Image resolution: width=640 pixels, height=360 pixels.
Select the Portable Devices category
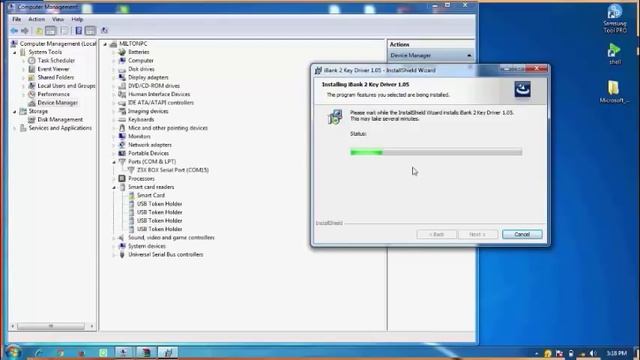click(x=149, y=153)
